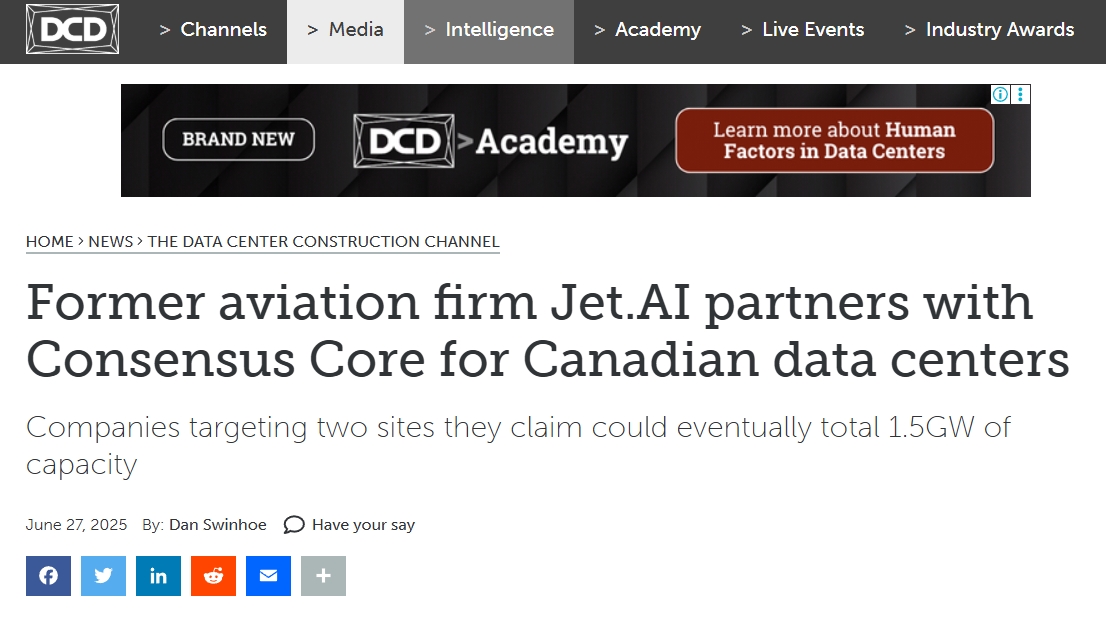This screenshot has width=1106, height=630.
Task: Share article via email icon
Action: (x=268, y=576)
